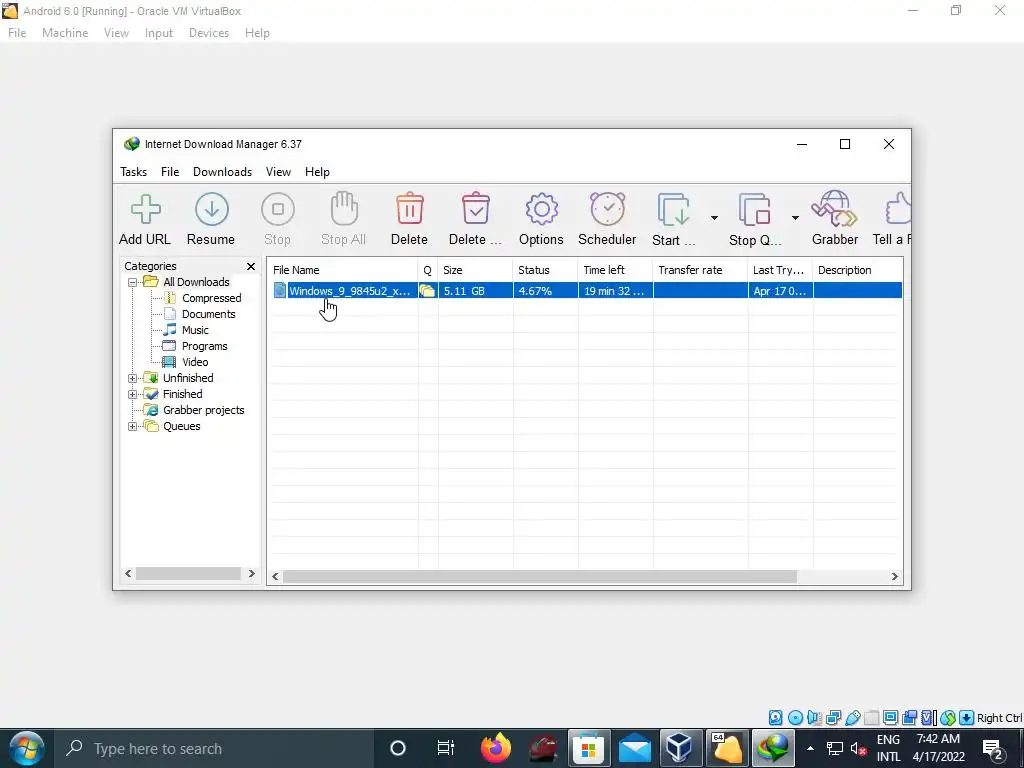Open the IDM View menu
The height and width of the screenshot is (768, 1024).
point(278,172)
